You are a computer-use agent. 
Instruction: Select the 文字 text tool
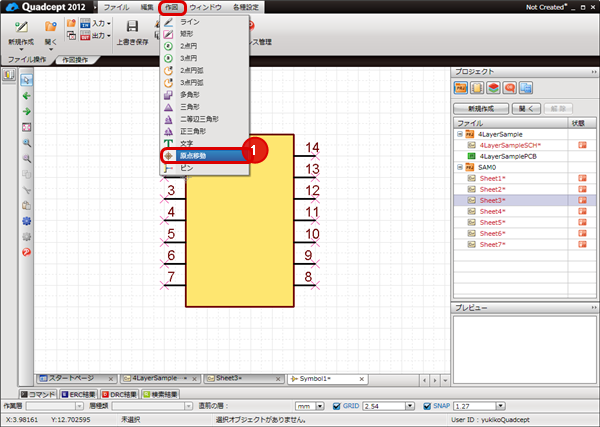click(187, 143)
